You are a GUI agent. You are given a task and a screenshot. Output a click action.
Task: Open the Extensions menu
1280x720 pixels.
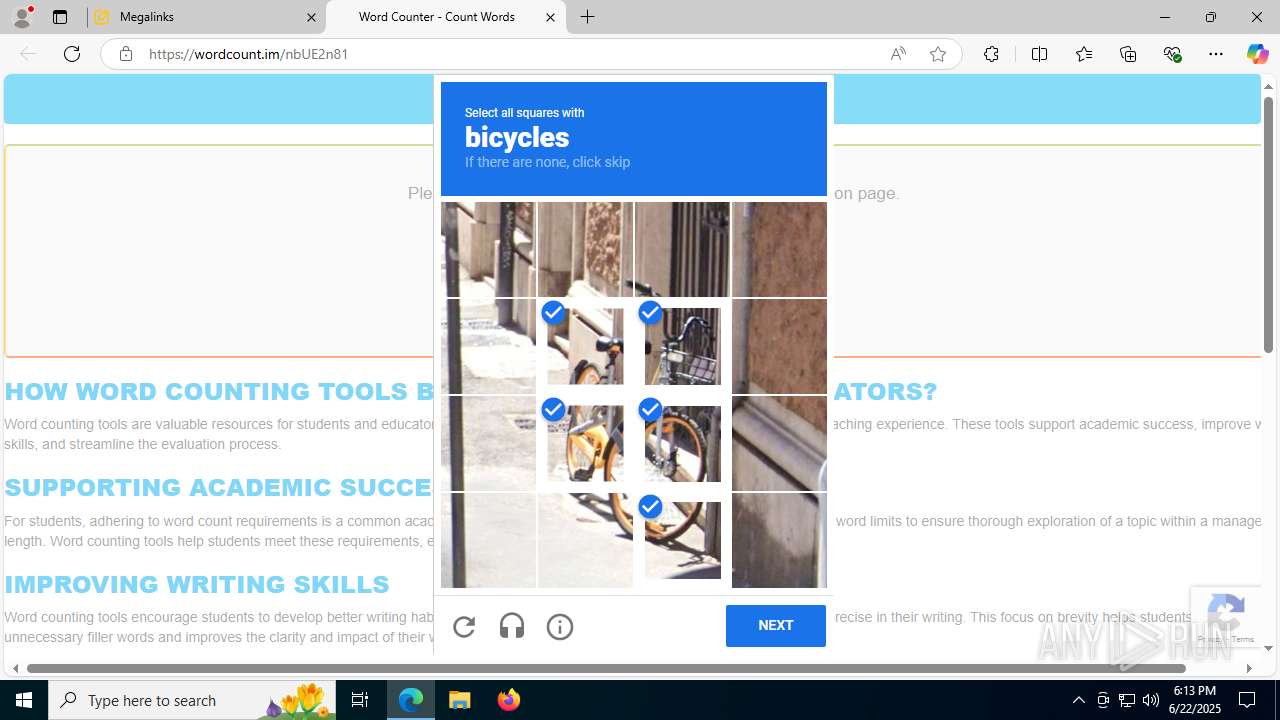991,54
